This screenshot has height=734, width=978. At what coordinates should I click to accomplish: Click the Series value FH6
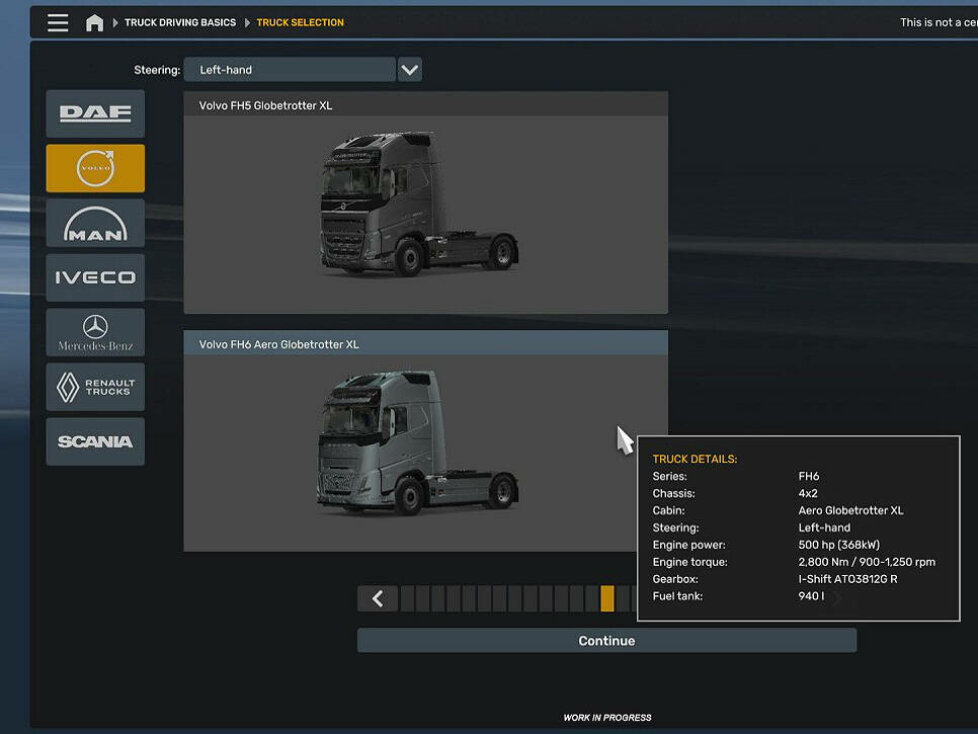(808, 476)
